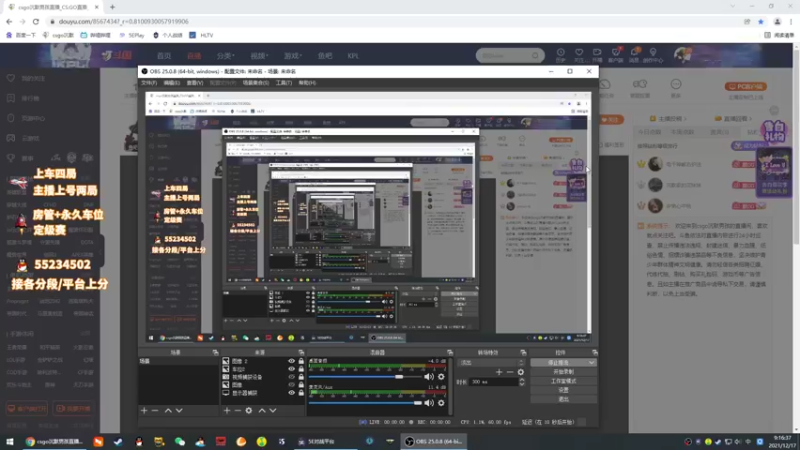Add a new source with plus
Screen dimensions: 800x450
(x=227, y=410)
